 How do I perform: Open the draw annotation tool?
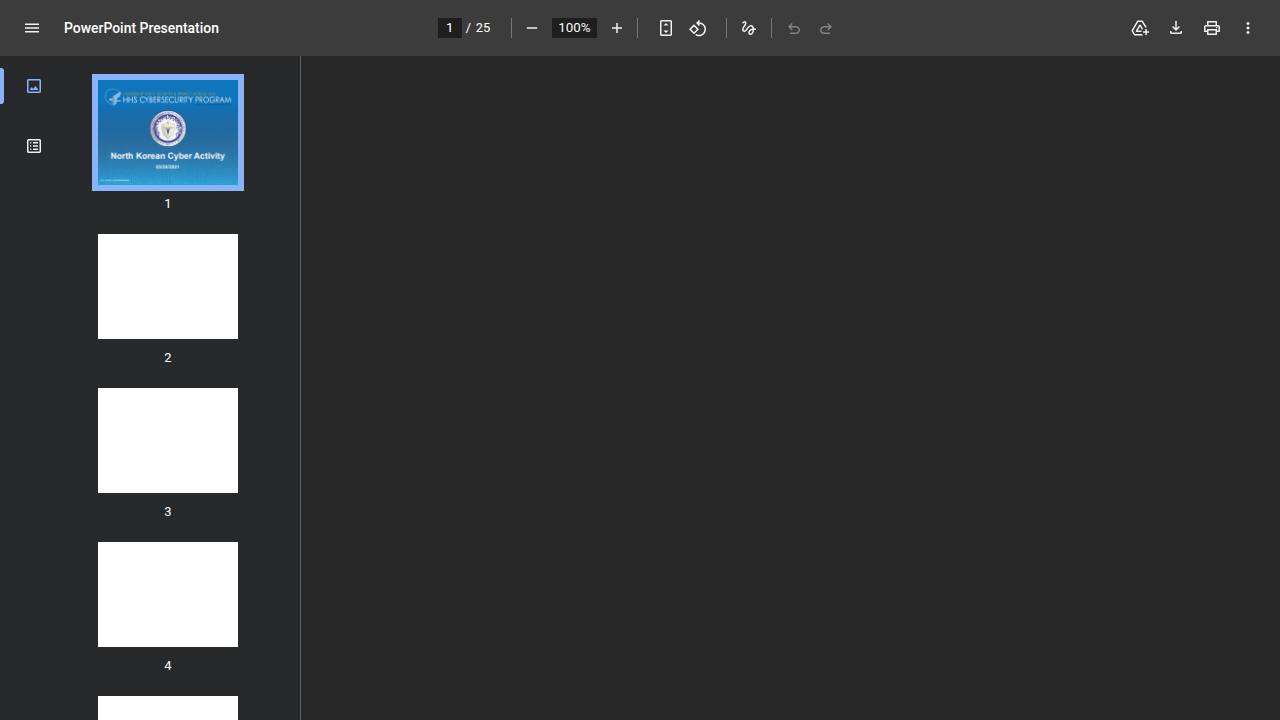tap(748, 28)
